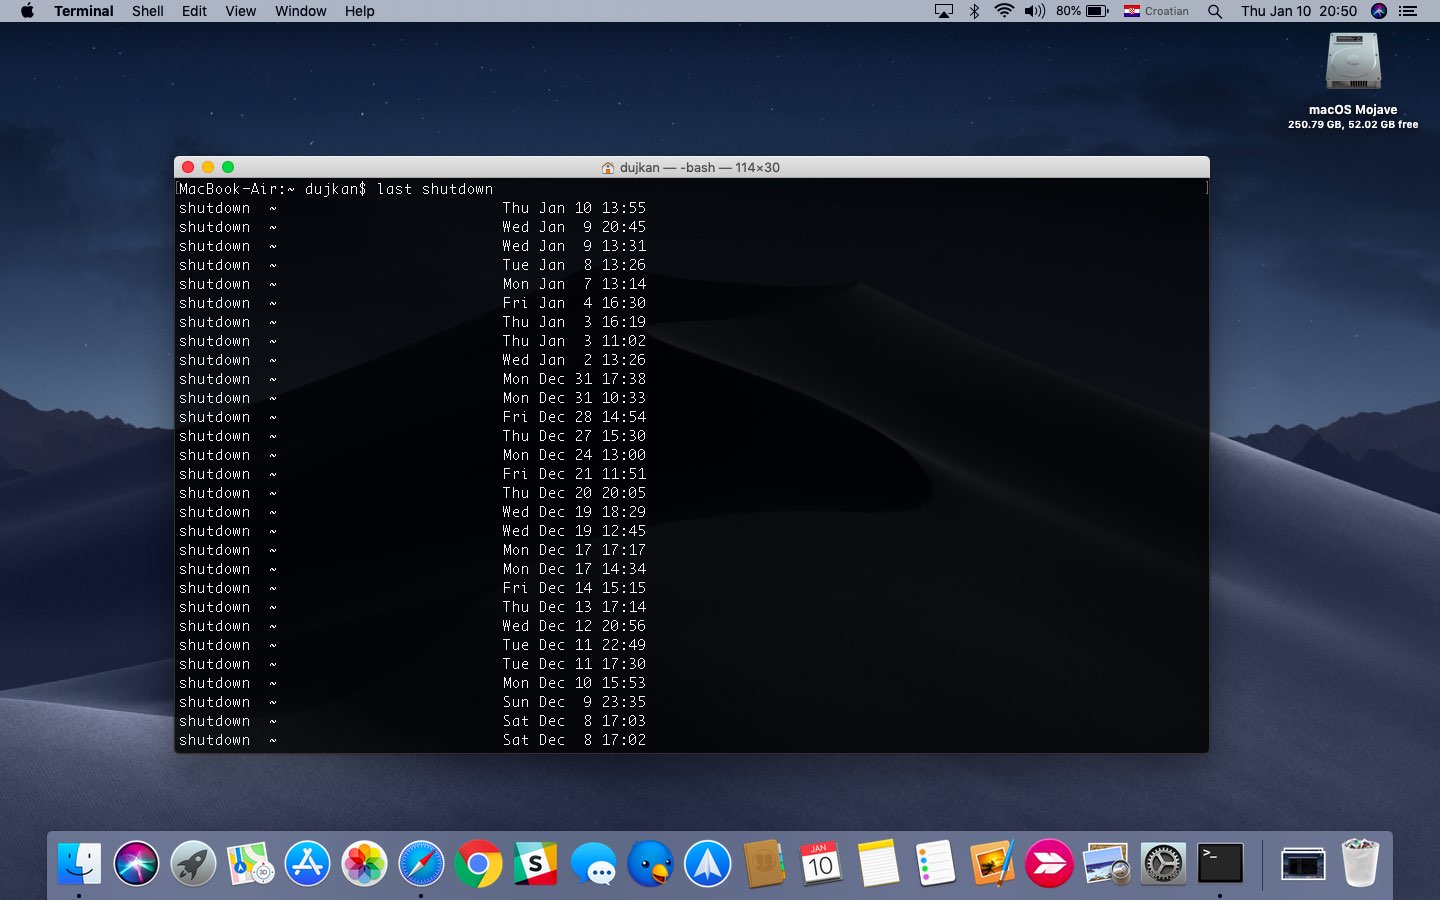Screen dimensions: 1440x900
Task: Open the Trash in the Dock
Action: click(1360, 863)
